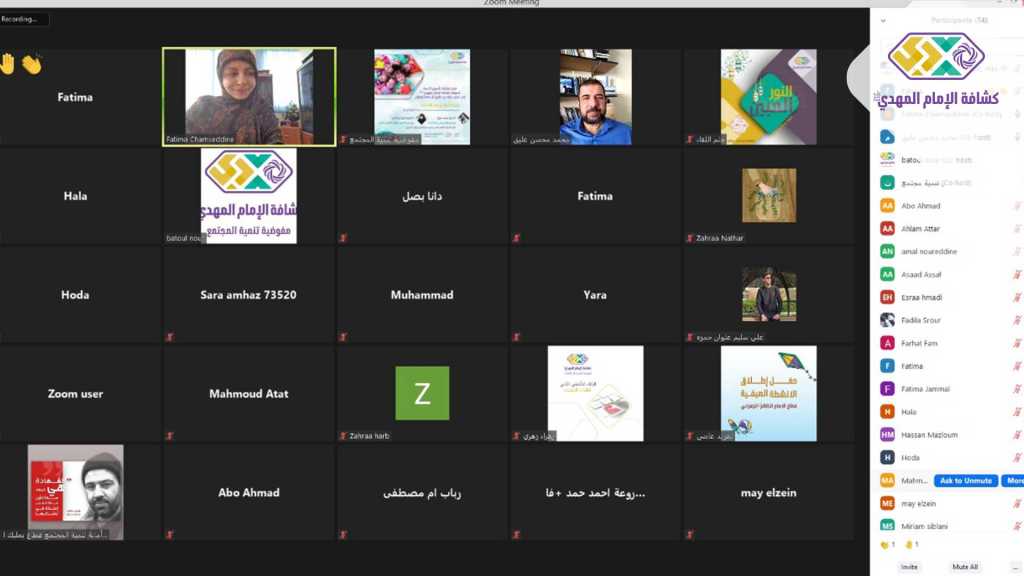
Task: Toggle the mute icon for may elzein
Action: pyautogui.click(x=1017, y=503)
